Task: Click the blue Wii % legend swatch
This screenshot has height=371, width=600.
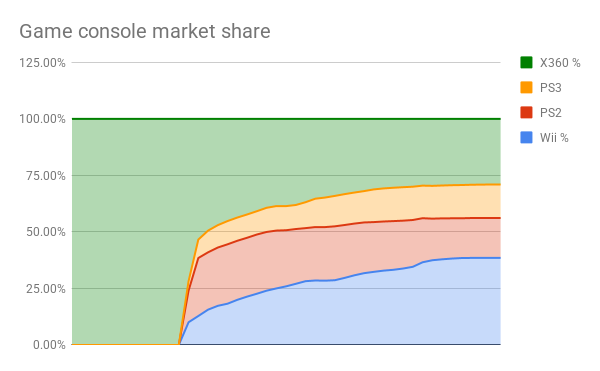Action: (526, 137)
